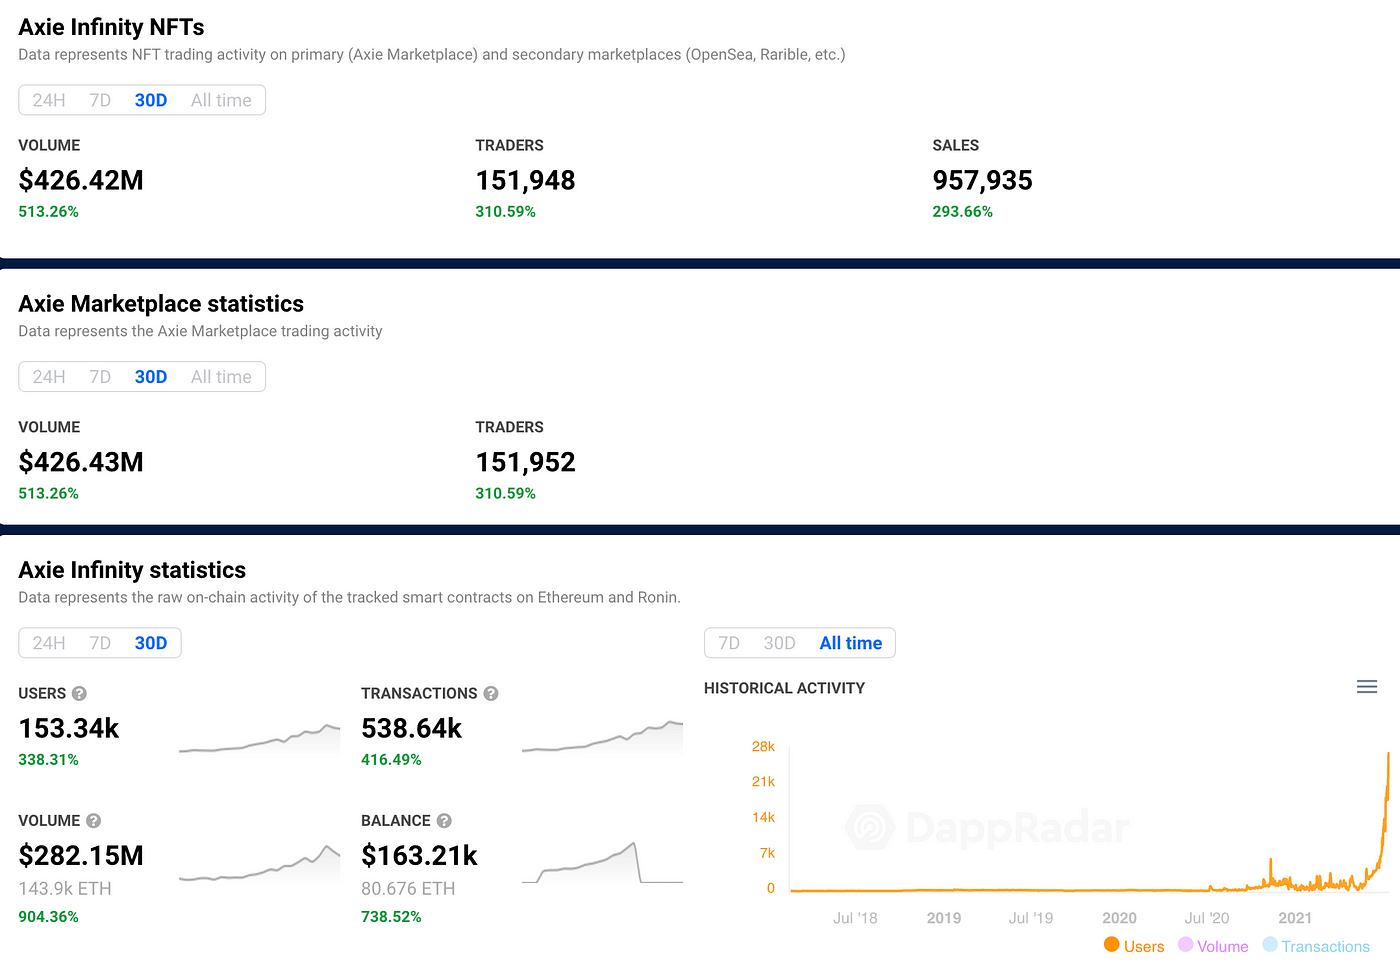
Task: Select All time range for Axie Marketplace statistics
Action: click(221, 377)
